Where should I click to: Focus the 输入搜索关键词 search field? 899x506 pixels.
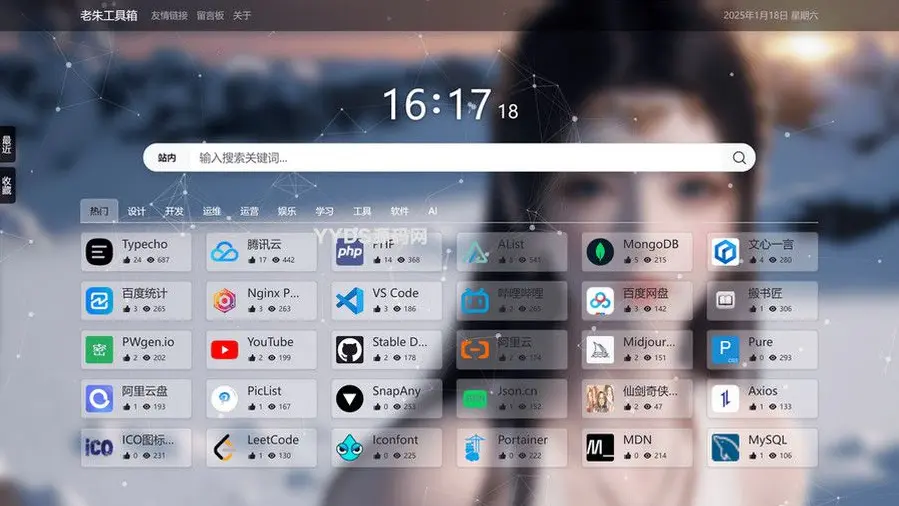pos(459,158)
